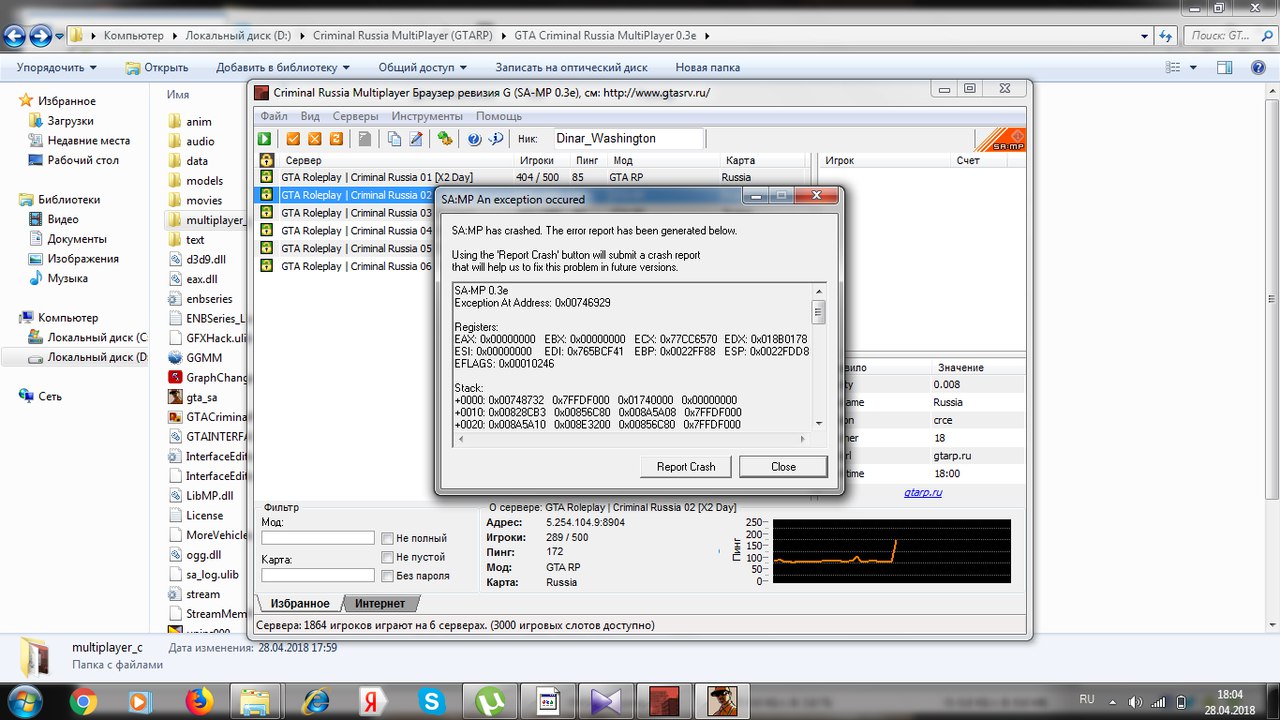1280x720 pixels.
Task: Click 'Открыть' in Explorer toolbar
Action: click(x=156, y=67)
